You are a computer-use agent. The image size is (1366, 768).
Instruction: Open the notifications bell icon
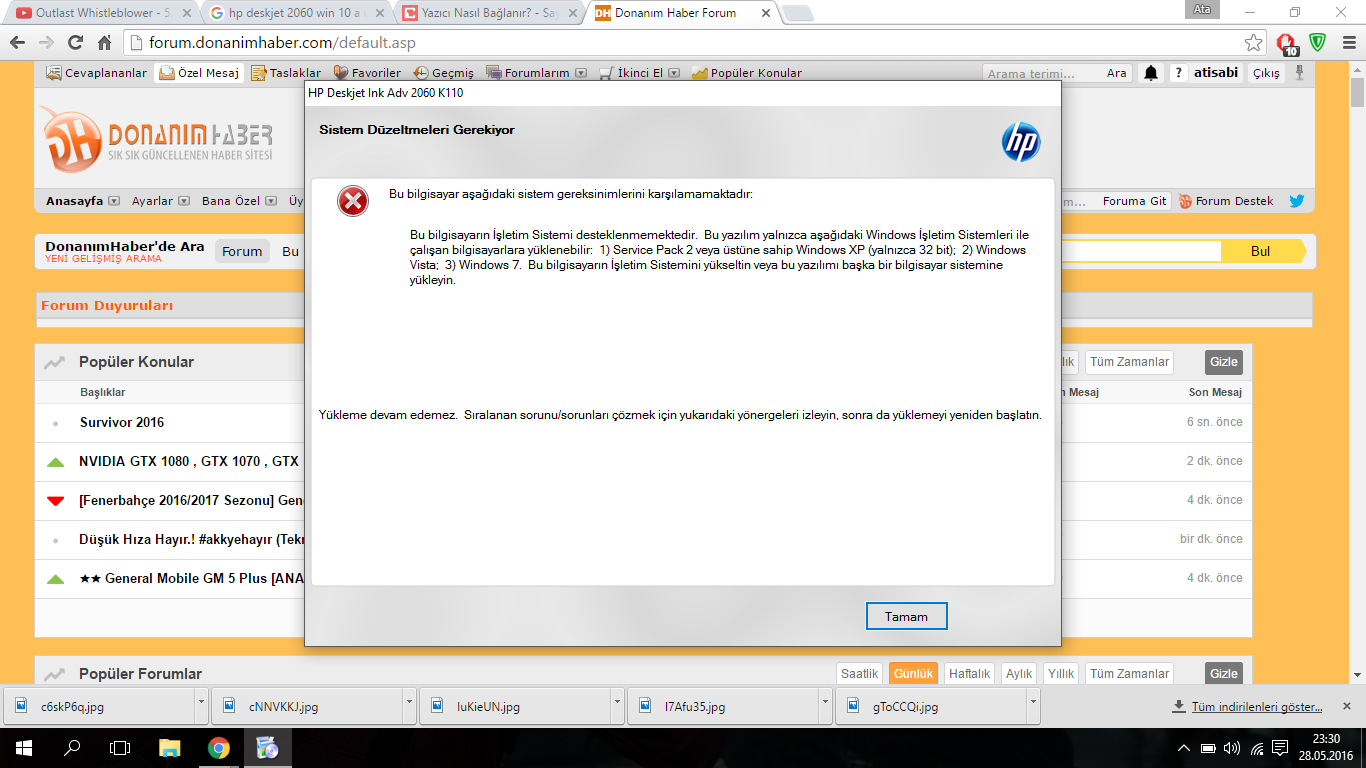[1151, 73]
